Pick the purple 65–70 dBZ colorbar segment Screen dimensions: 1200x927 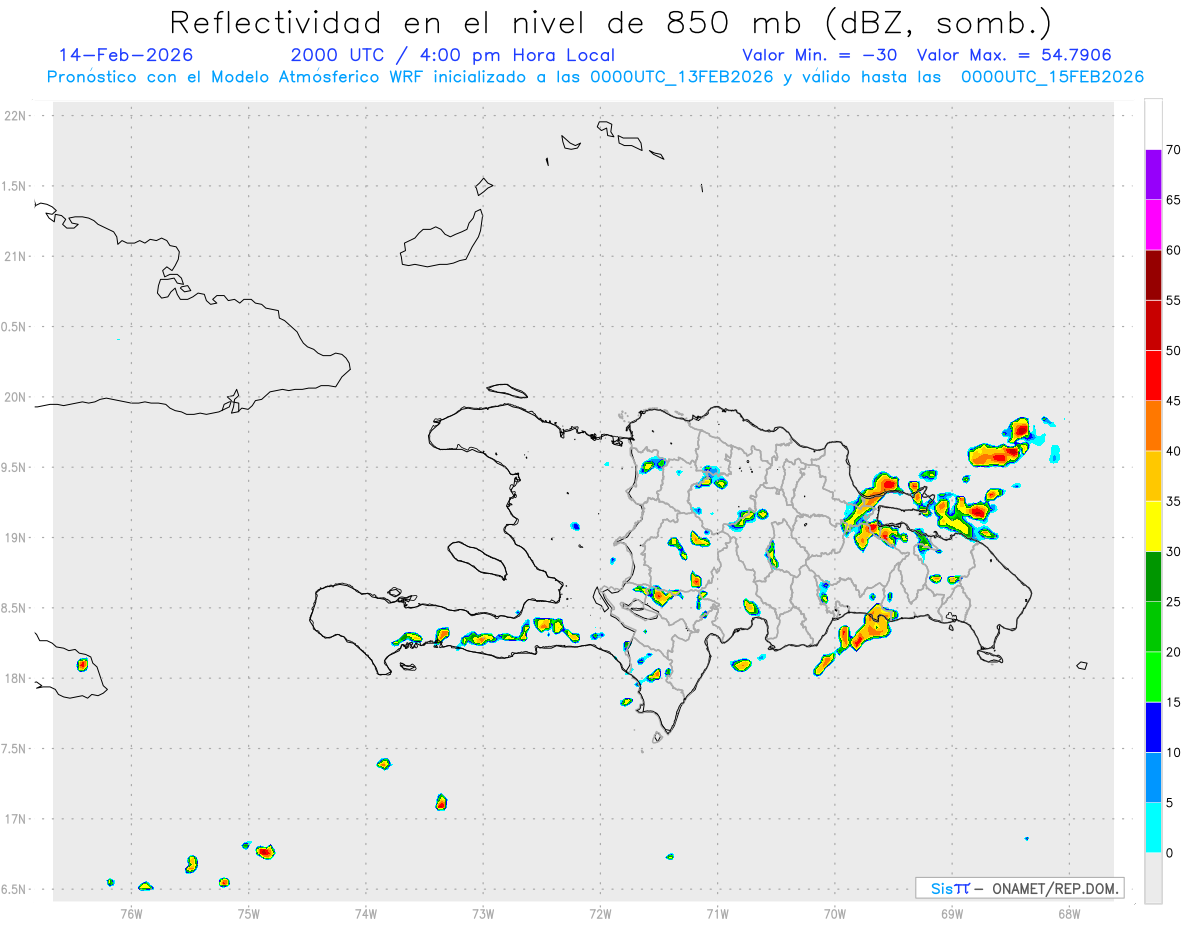pyautogui.click(x=1153, y=175)
